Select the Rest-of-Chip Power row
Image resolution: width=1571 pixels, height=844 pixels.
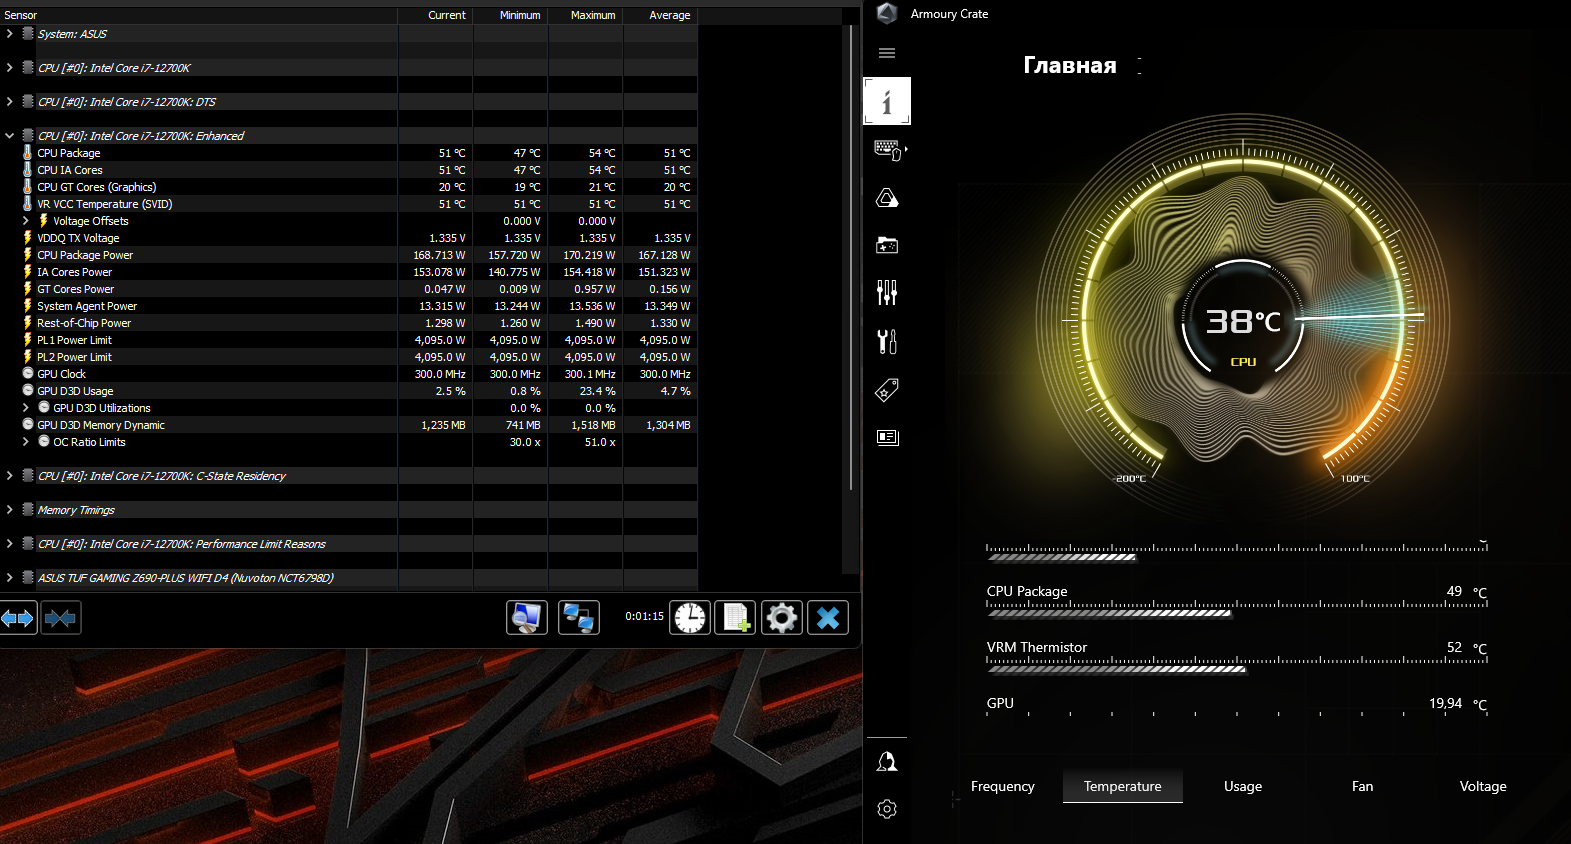(349, 323)
